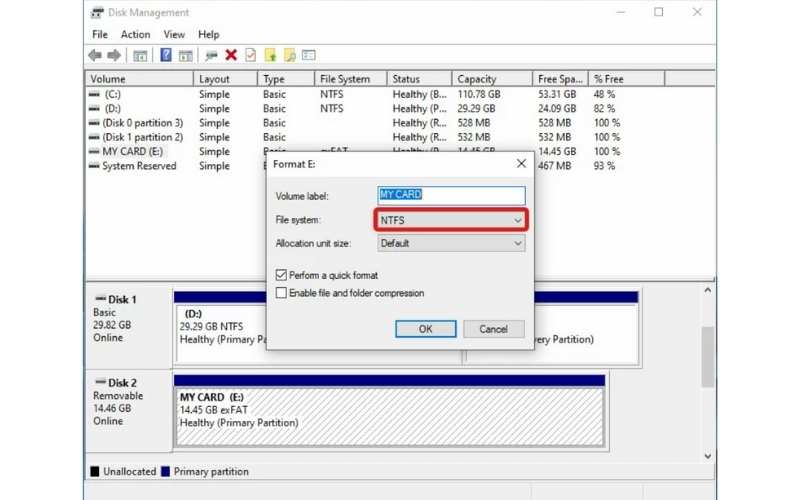Open the View menu

174,34
